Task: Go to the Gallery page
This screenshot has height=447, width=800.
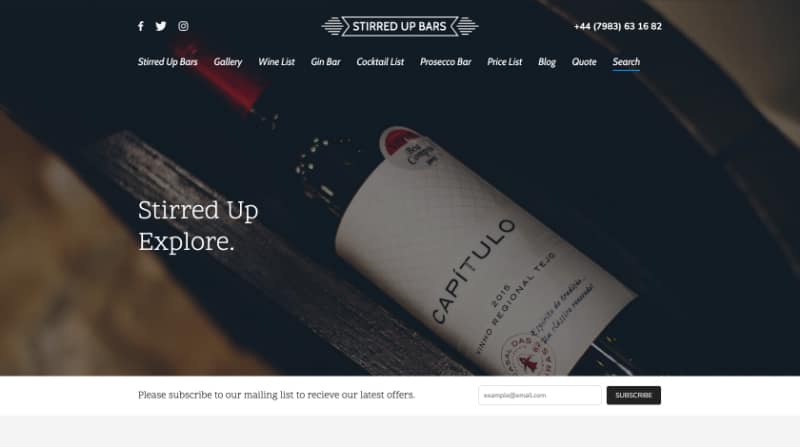Action: click(228, 62)
